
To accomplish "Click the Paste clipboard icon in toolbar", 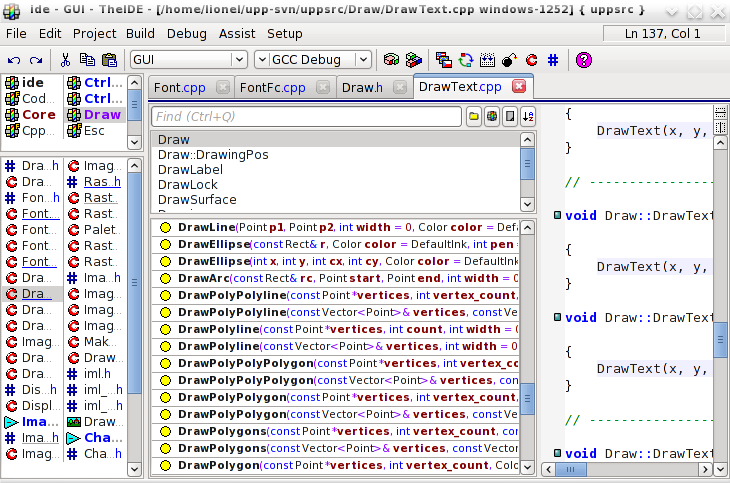I will pos(111,60).
